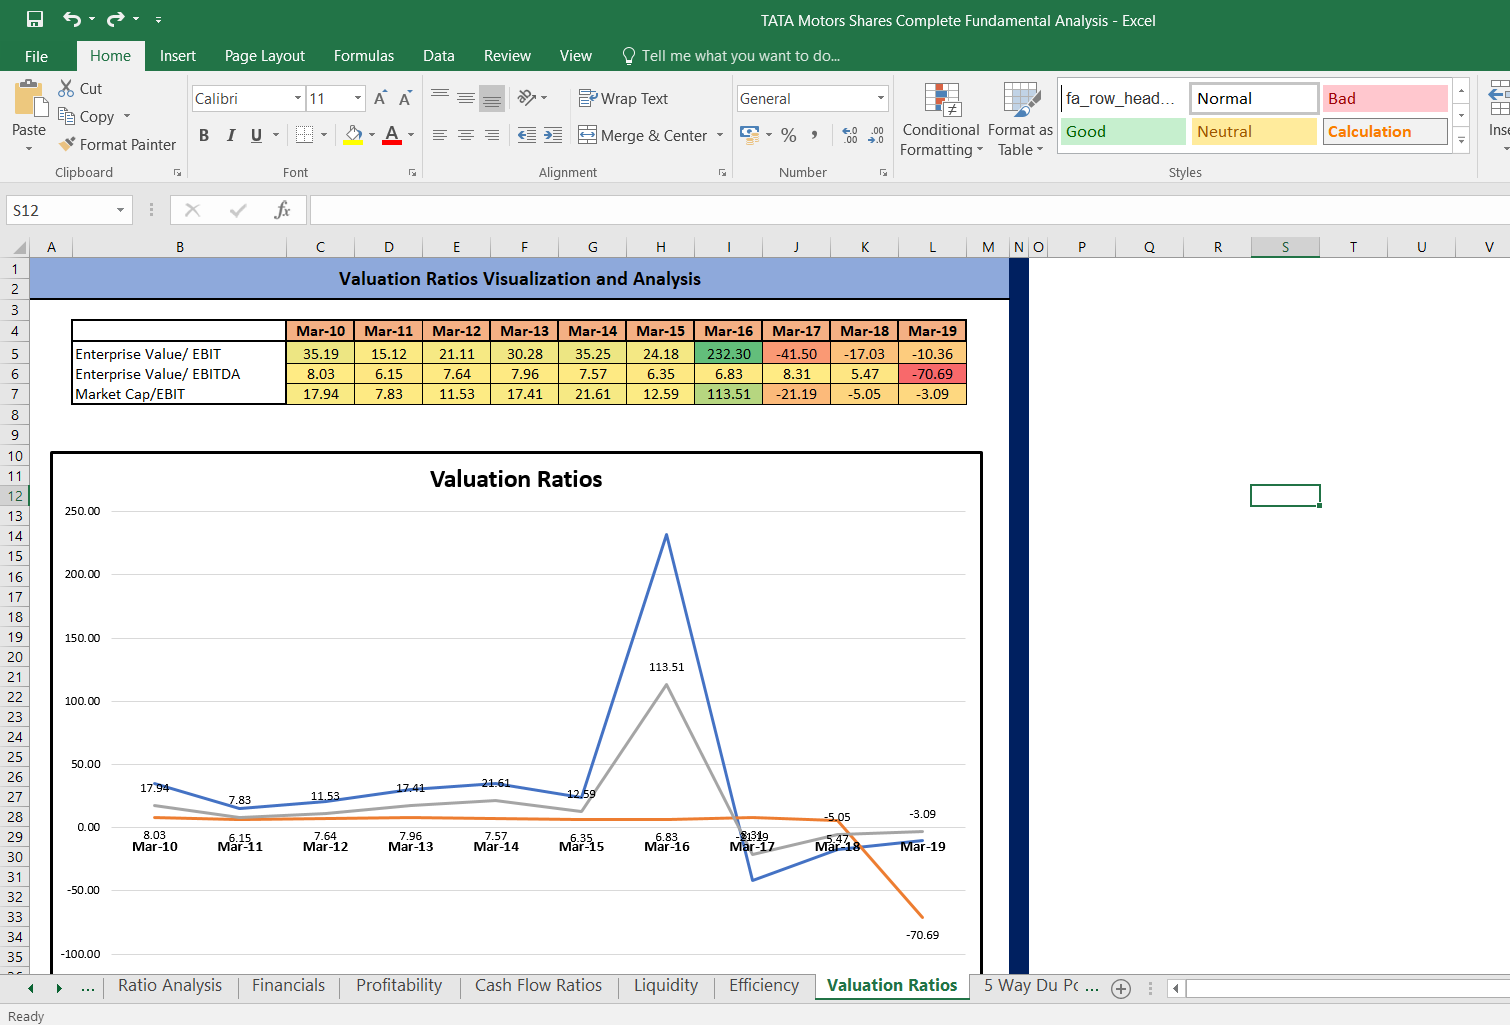
Task: Expand Fill Color dropdown arrow
Action: coord(372,135)
